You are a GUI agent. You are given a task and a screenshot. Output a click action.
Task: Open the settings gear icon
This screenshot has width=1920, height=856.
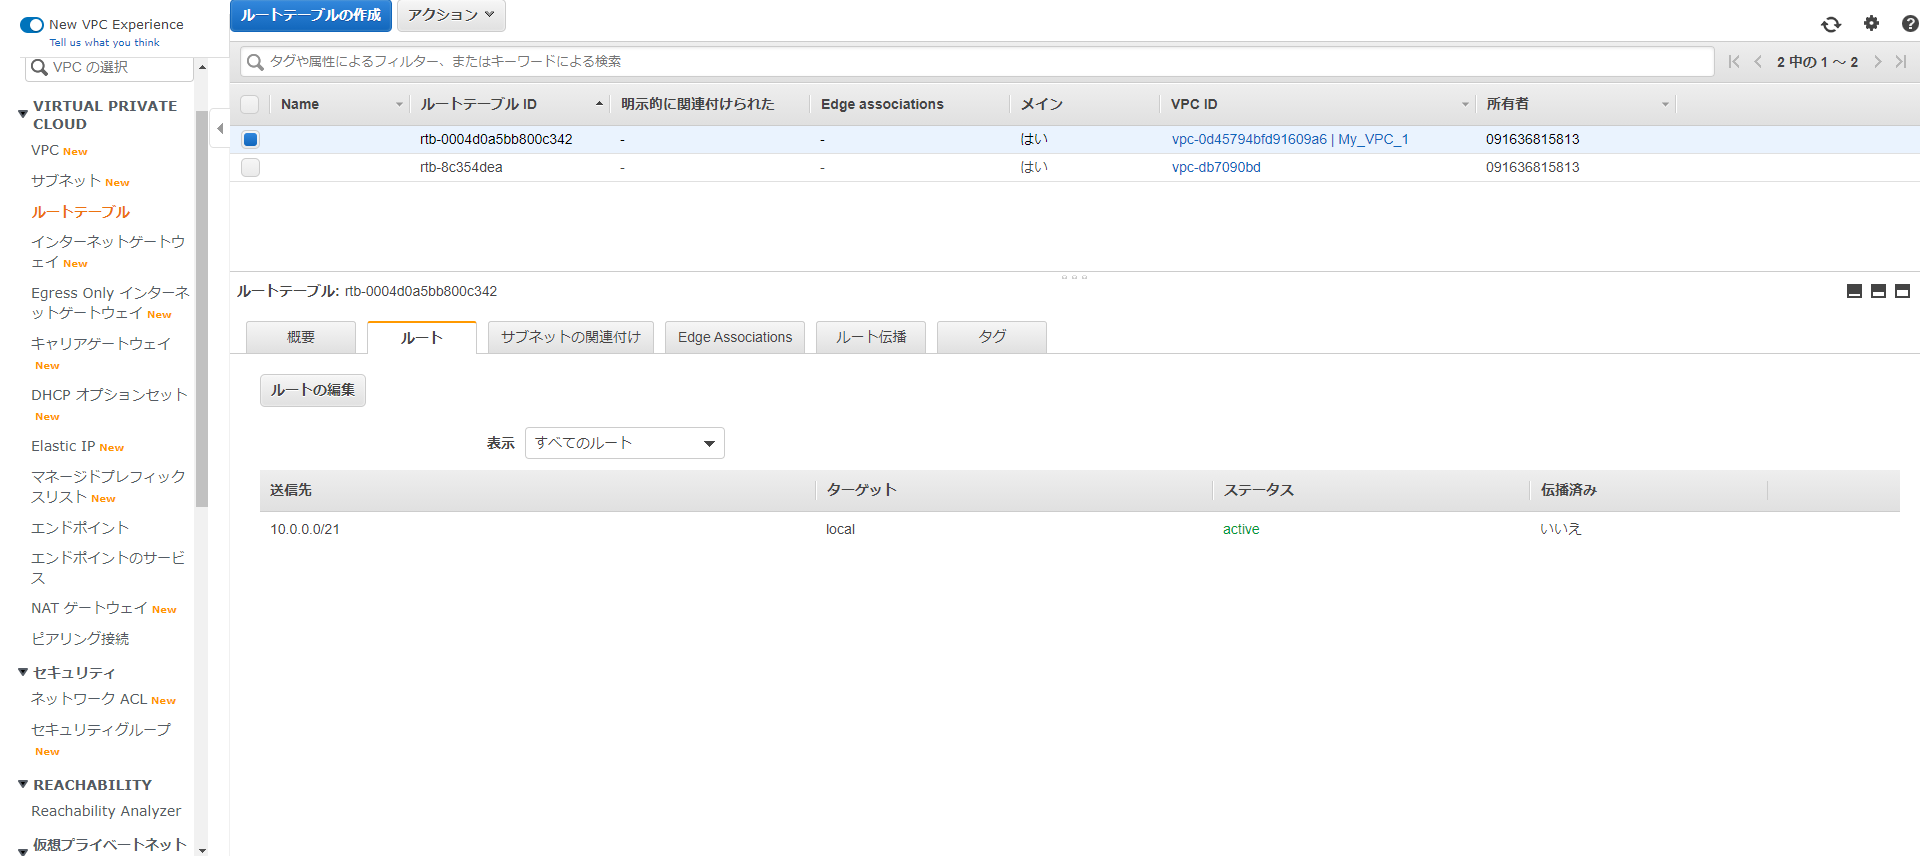point(1872,23)
